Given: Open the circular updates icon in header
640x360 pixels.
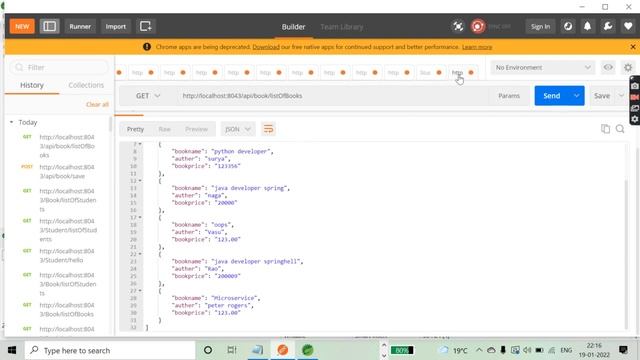Looking at the screenshot, I should [x=568, y=27].
